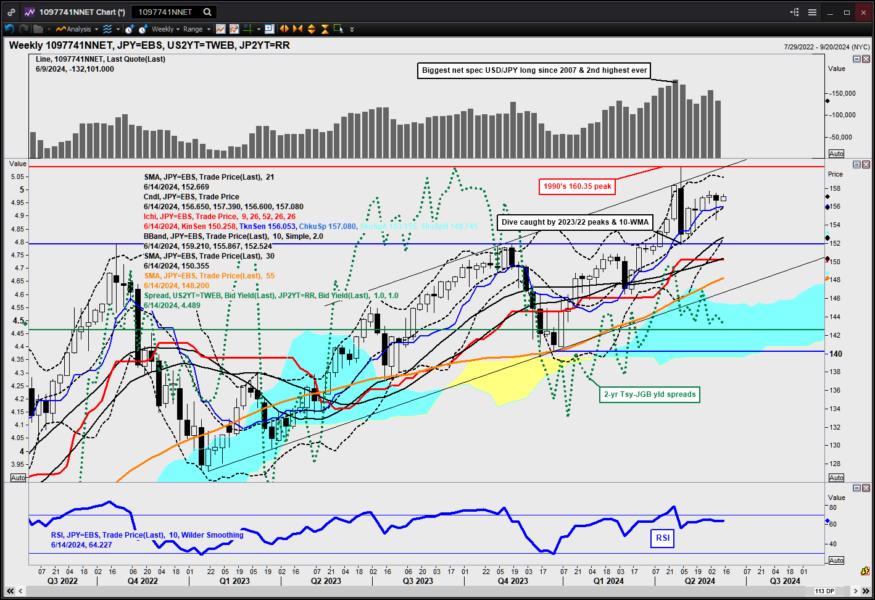Viewport: 875px width, 600px height.
Task: Click the undo arrow in the toolbar
Action: (x=9, y=29)
